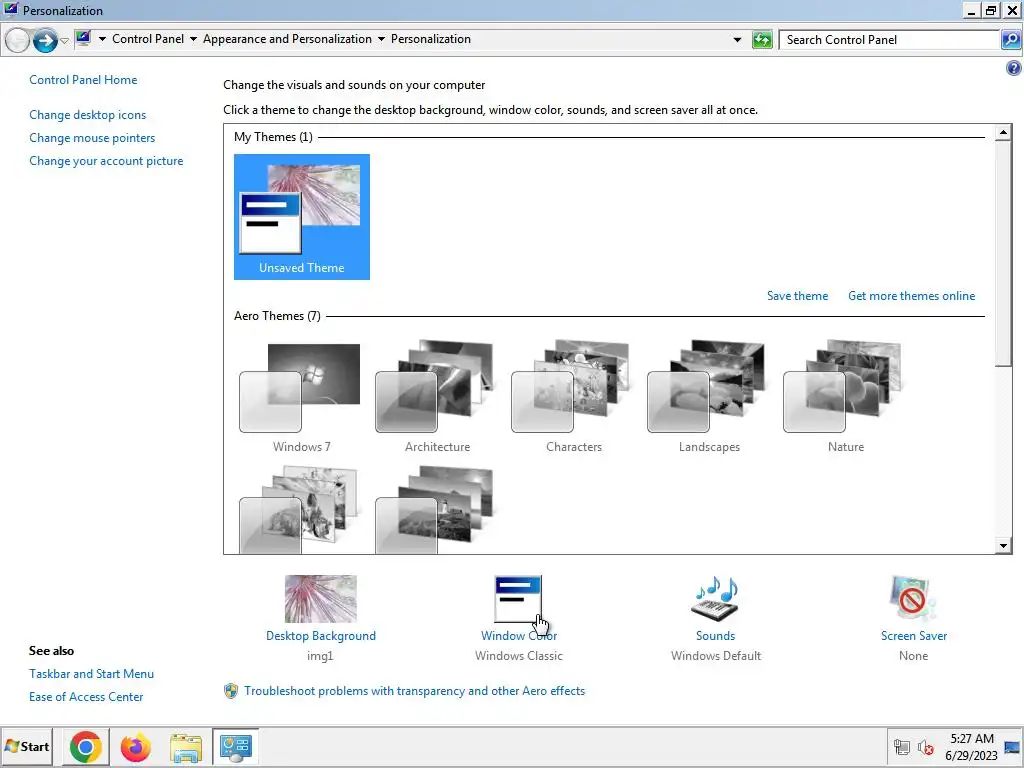Click the search magnifier icon
Viewport: 1024px width, 768px height.
point(1010,40)
